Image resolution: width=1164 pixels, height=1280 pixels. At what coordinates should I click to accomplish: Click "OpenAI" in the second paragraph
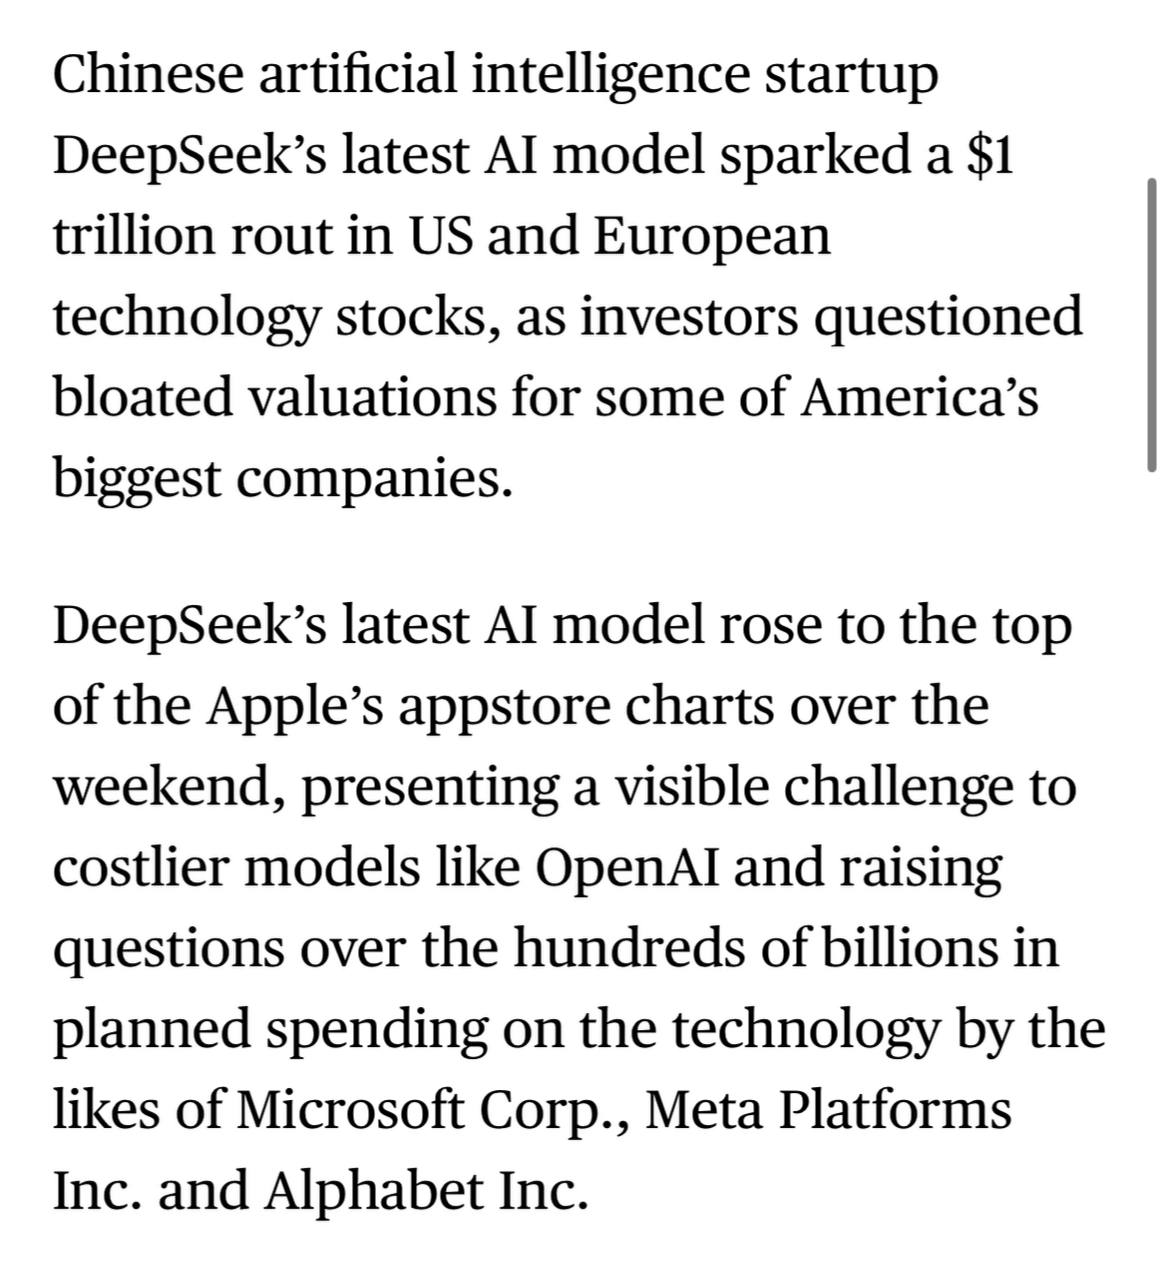click(x=628, y=869)
